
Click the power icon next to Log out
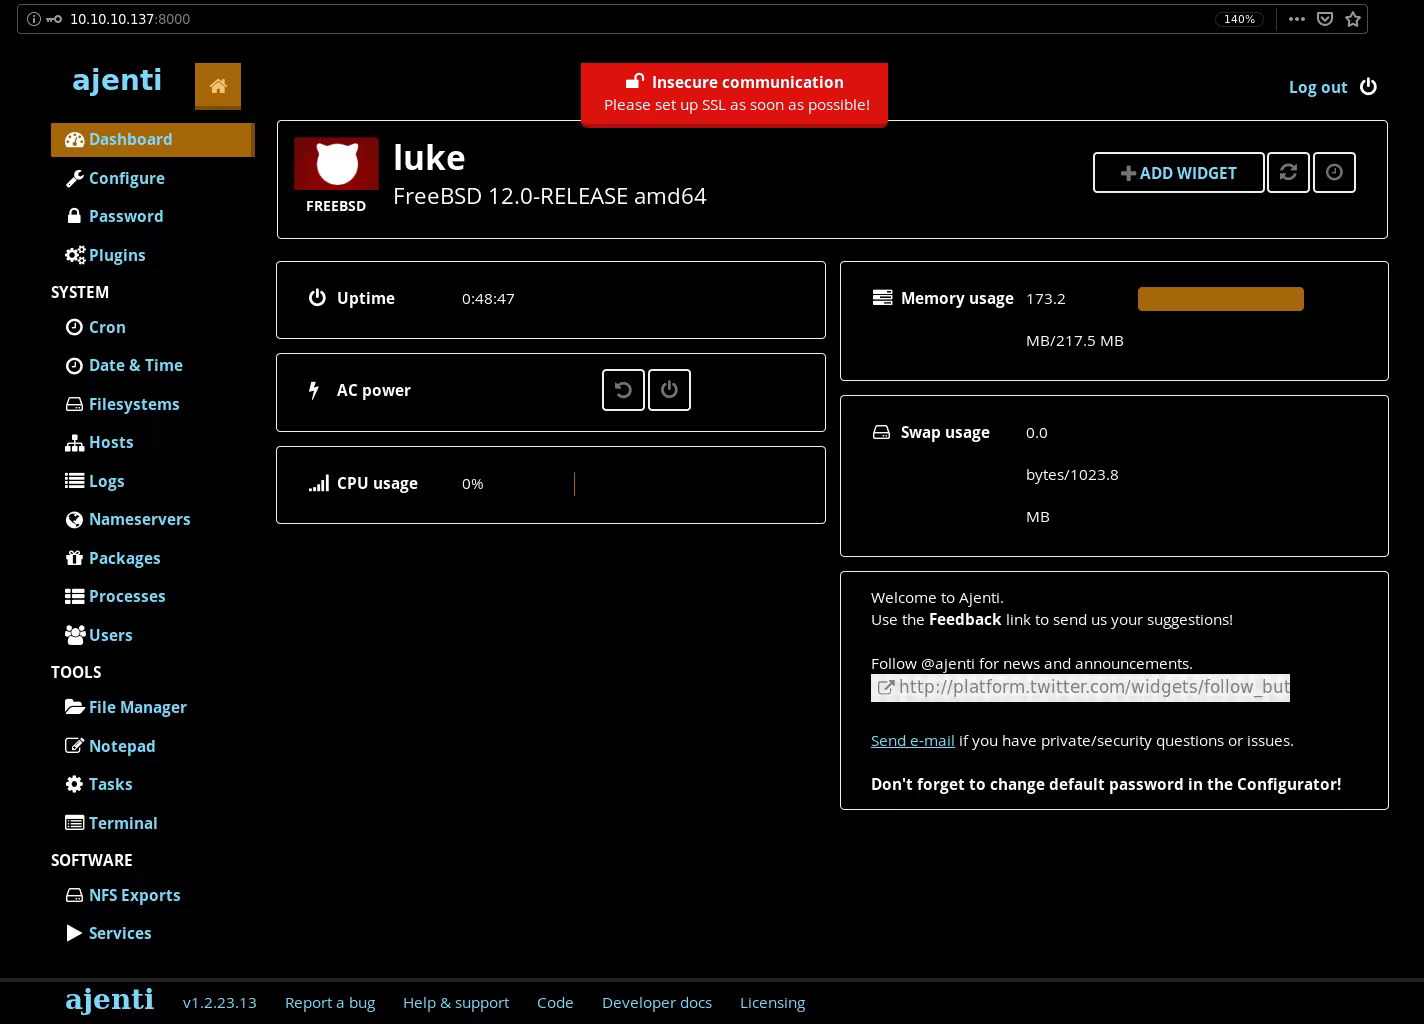pos(1368,87)
